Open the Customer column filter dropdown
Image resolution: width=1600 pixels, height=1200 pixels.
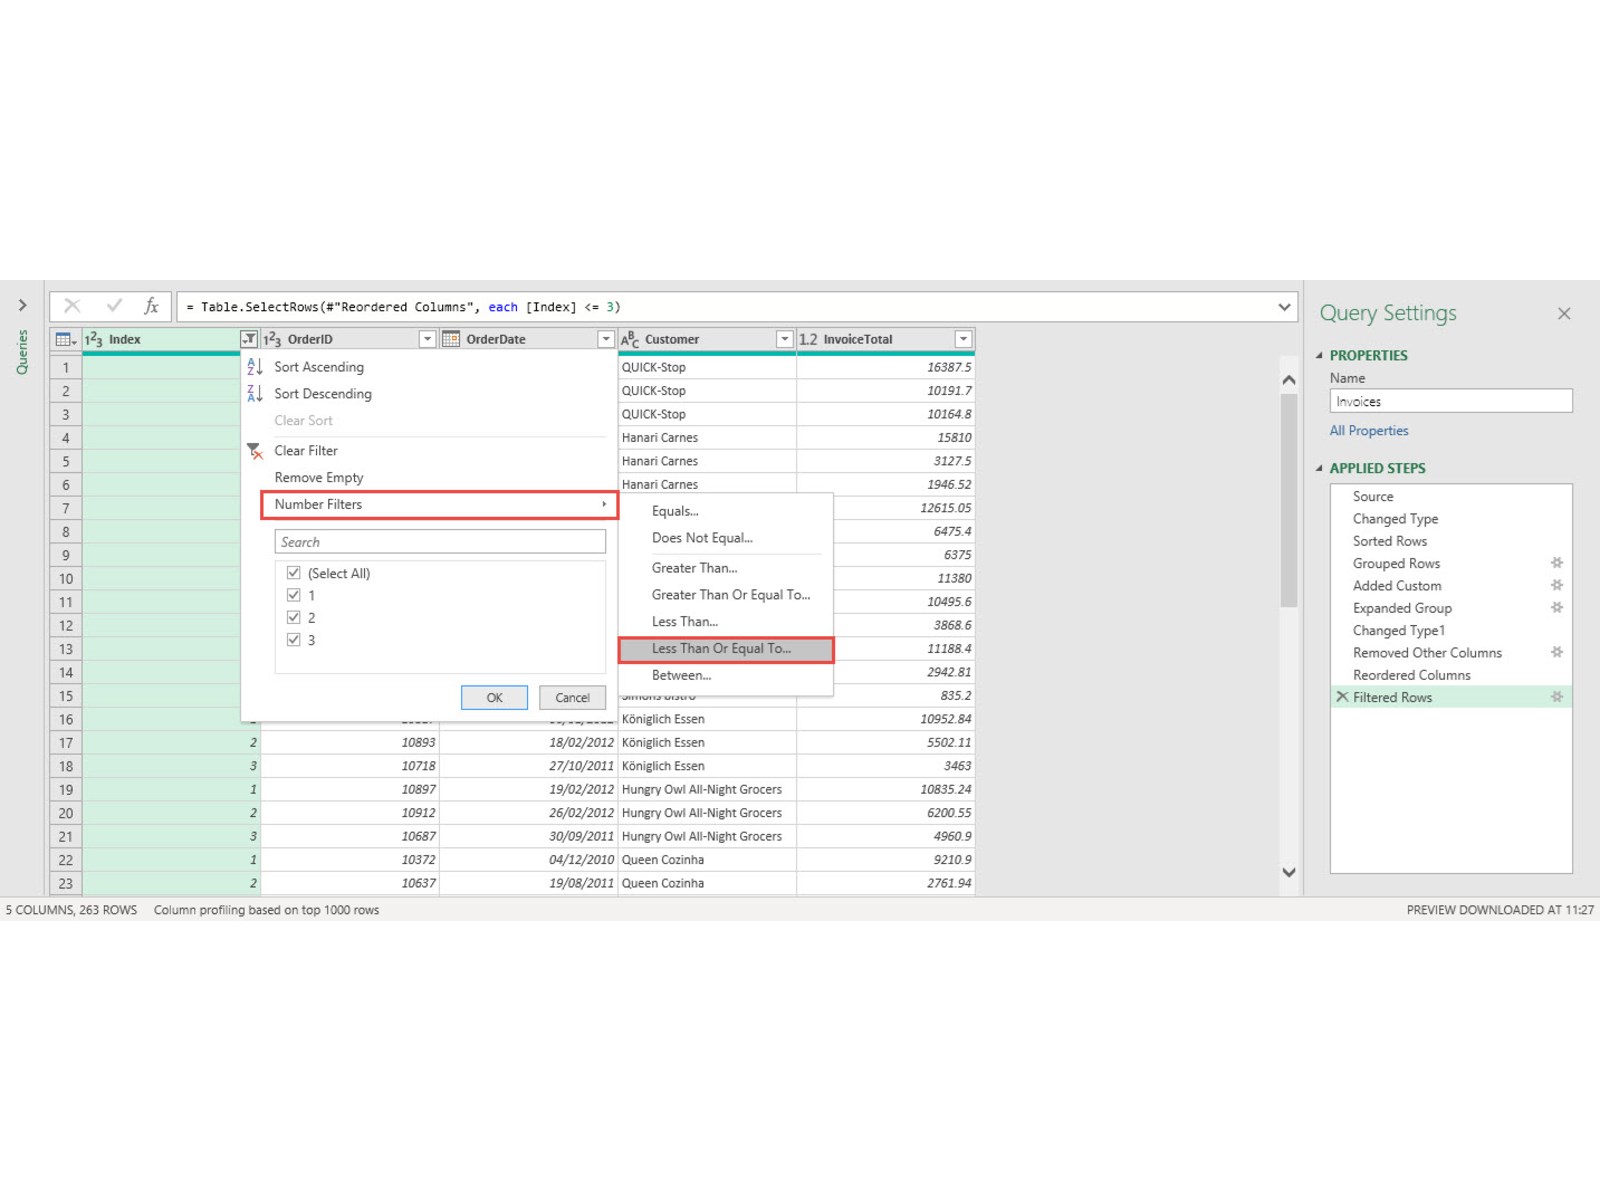(784, 340)
